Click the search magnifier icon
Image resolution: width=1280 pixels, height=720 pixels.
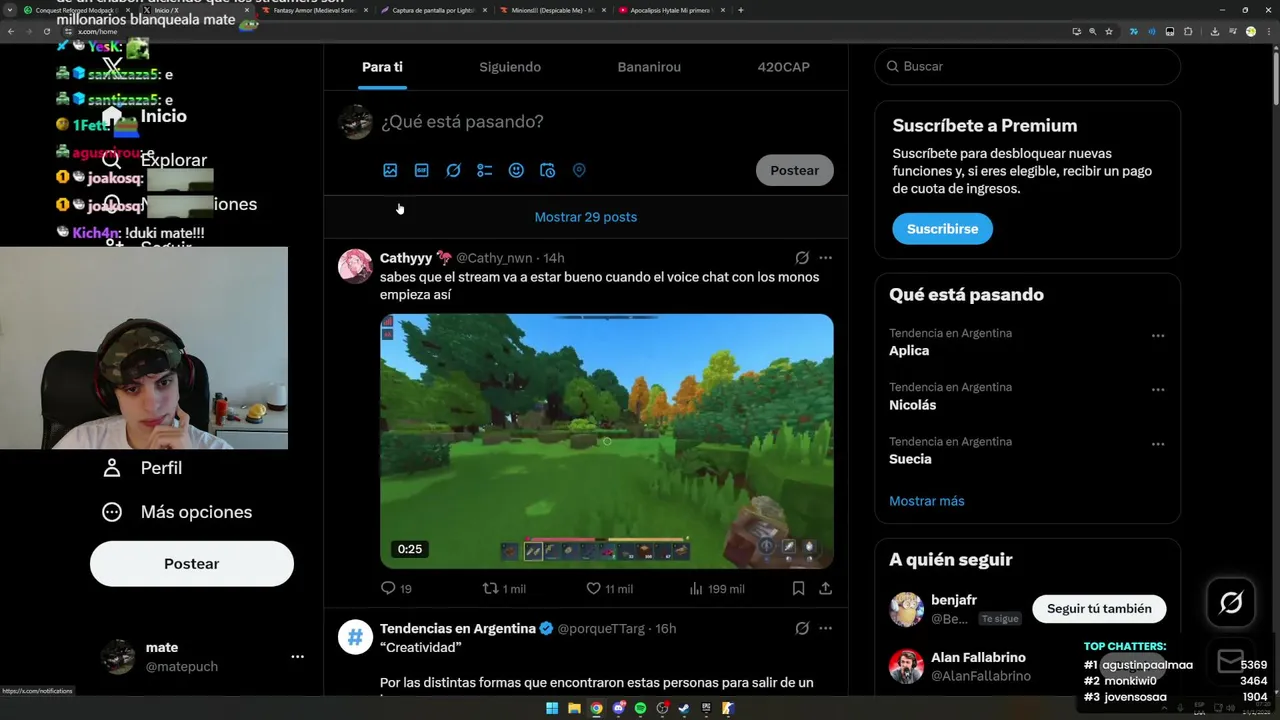(893, 66)
